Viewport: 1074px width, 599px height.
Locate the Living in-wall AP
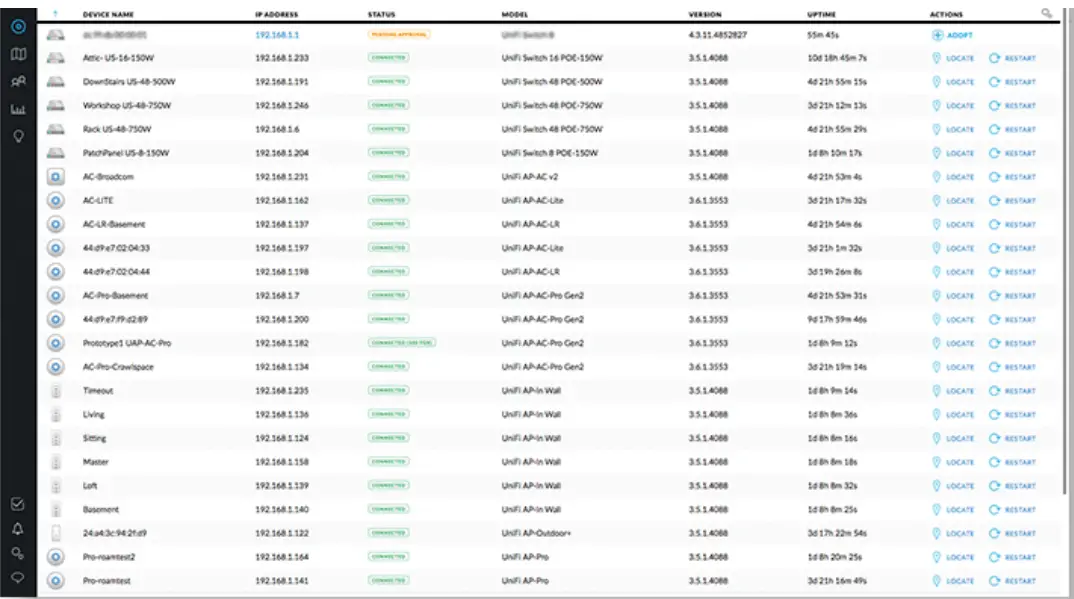pos(953,415)
